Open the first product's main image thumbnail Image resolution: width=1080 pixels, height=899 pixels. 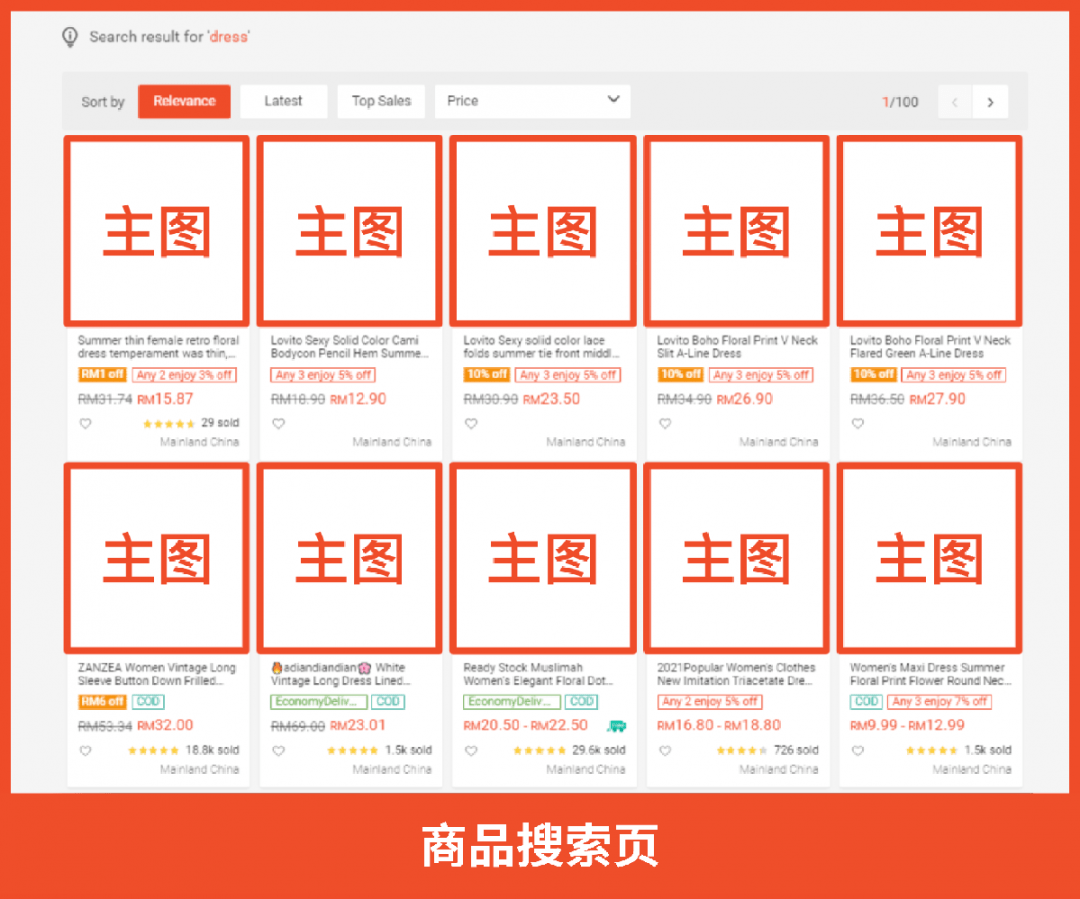(156, 230)
